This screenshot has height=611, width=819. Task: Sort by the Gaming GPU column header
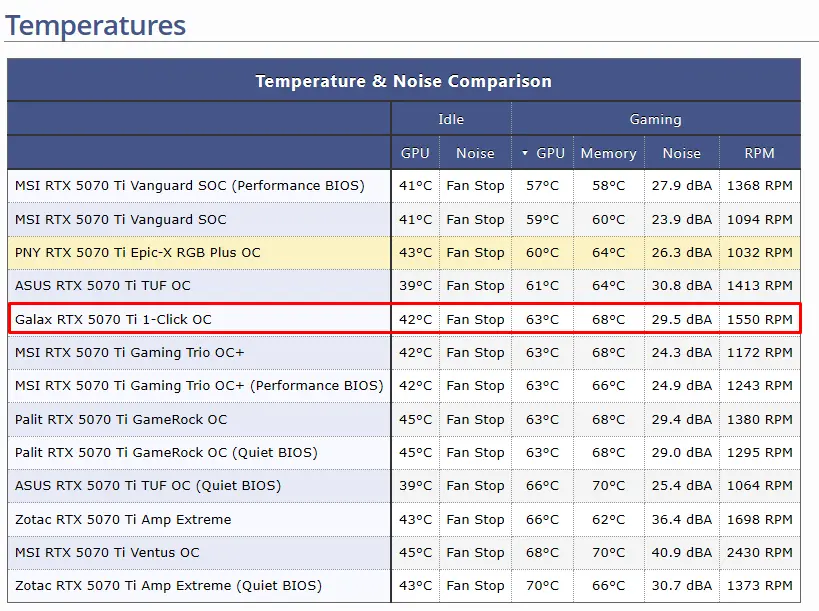click(x=543, y=153)
